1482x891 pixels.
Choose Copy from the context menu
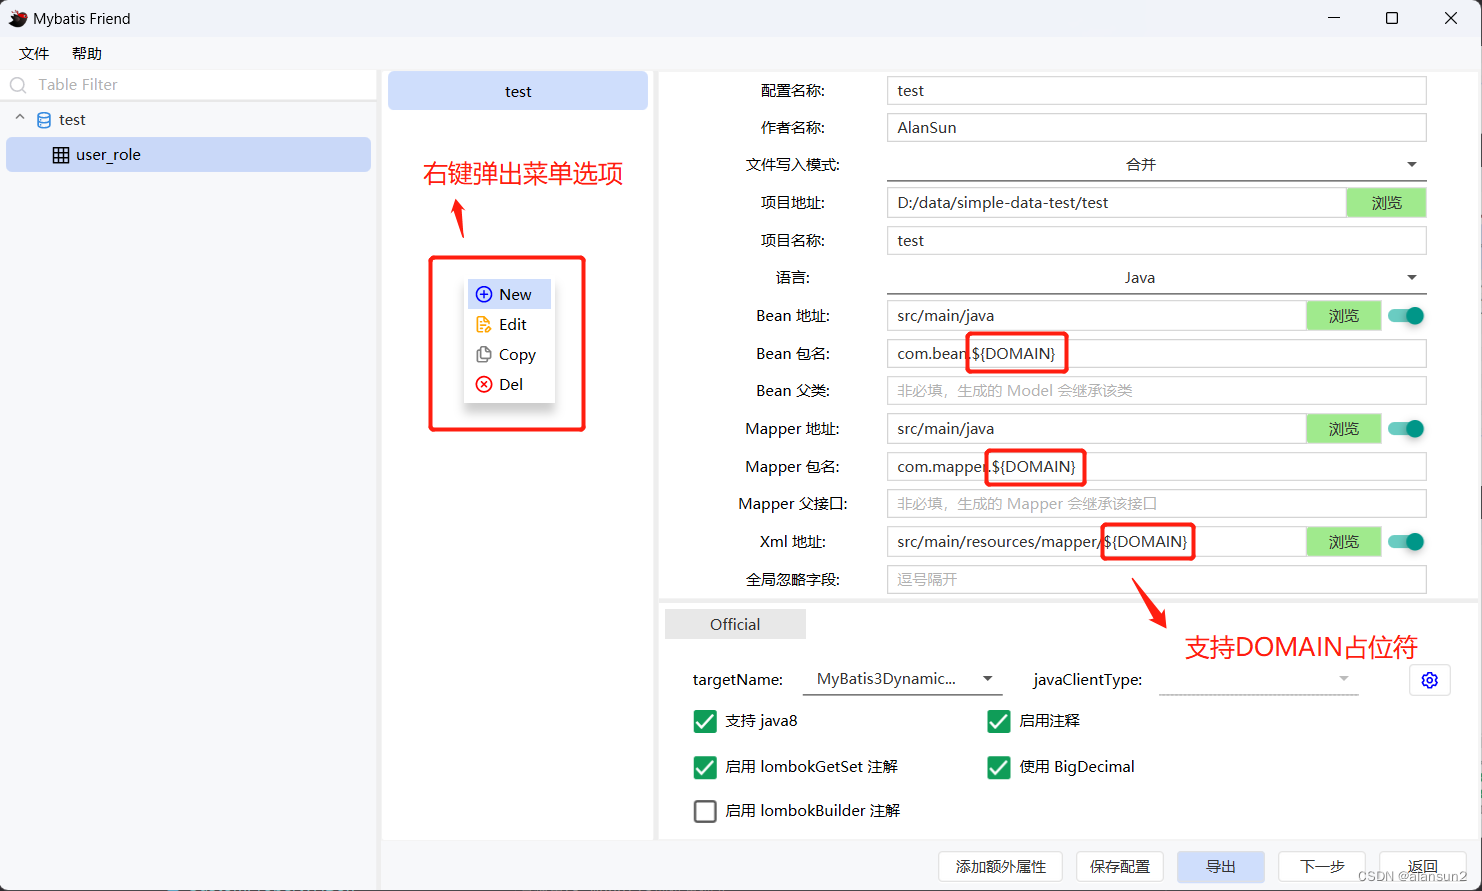point(509,354)
